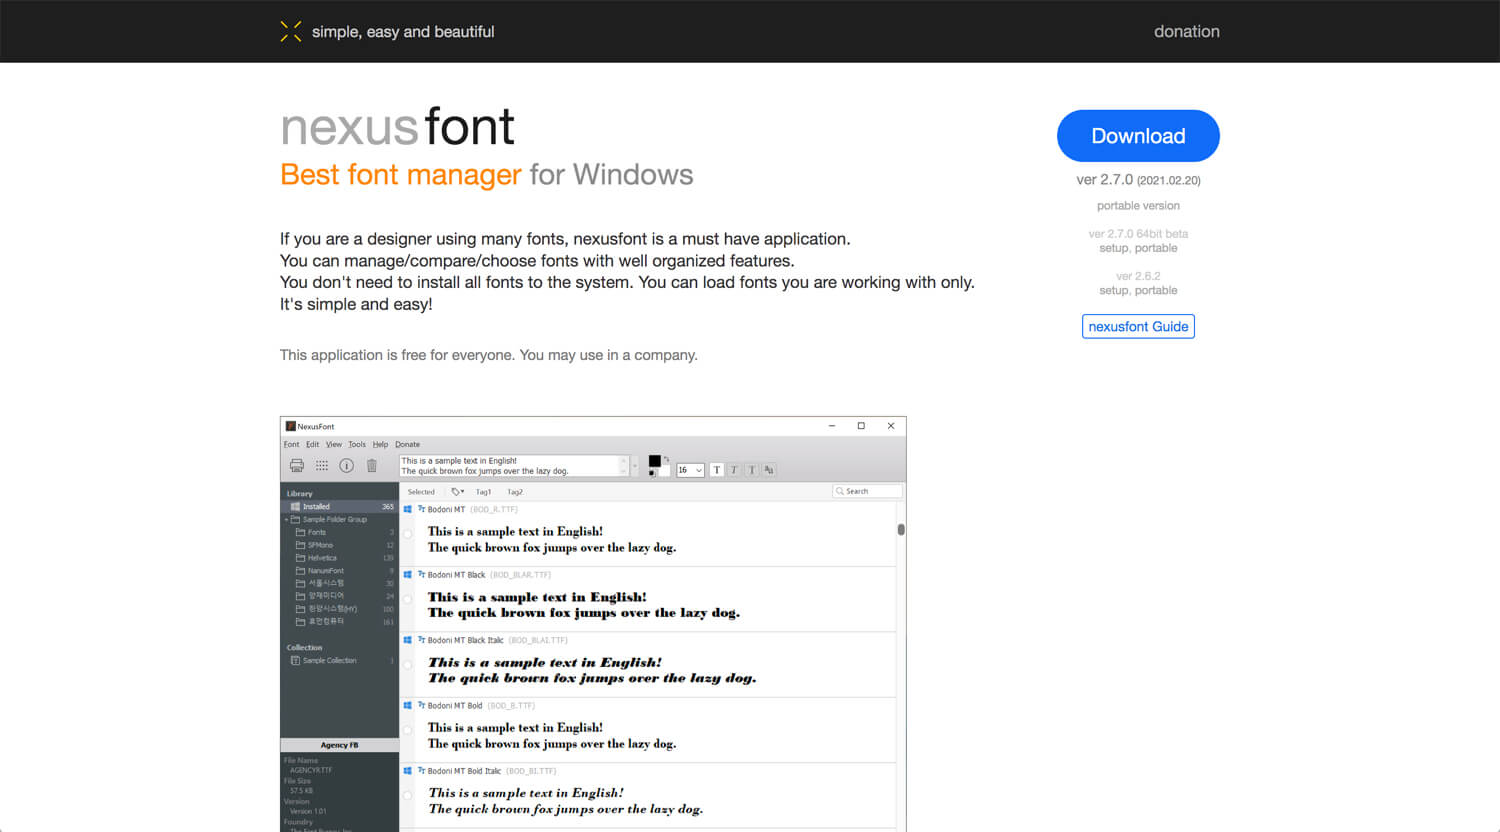Image resolution: width=1500 pixels, height=832 pixels.
Task: Toggle the anti-aliasing Aa button
Action: pos(769,470)
